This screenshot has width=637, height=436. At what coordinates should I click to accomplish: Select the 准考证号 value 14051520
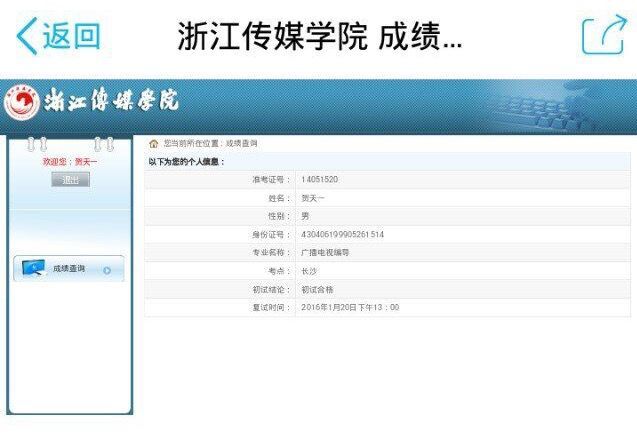pos(320,180)
